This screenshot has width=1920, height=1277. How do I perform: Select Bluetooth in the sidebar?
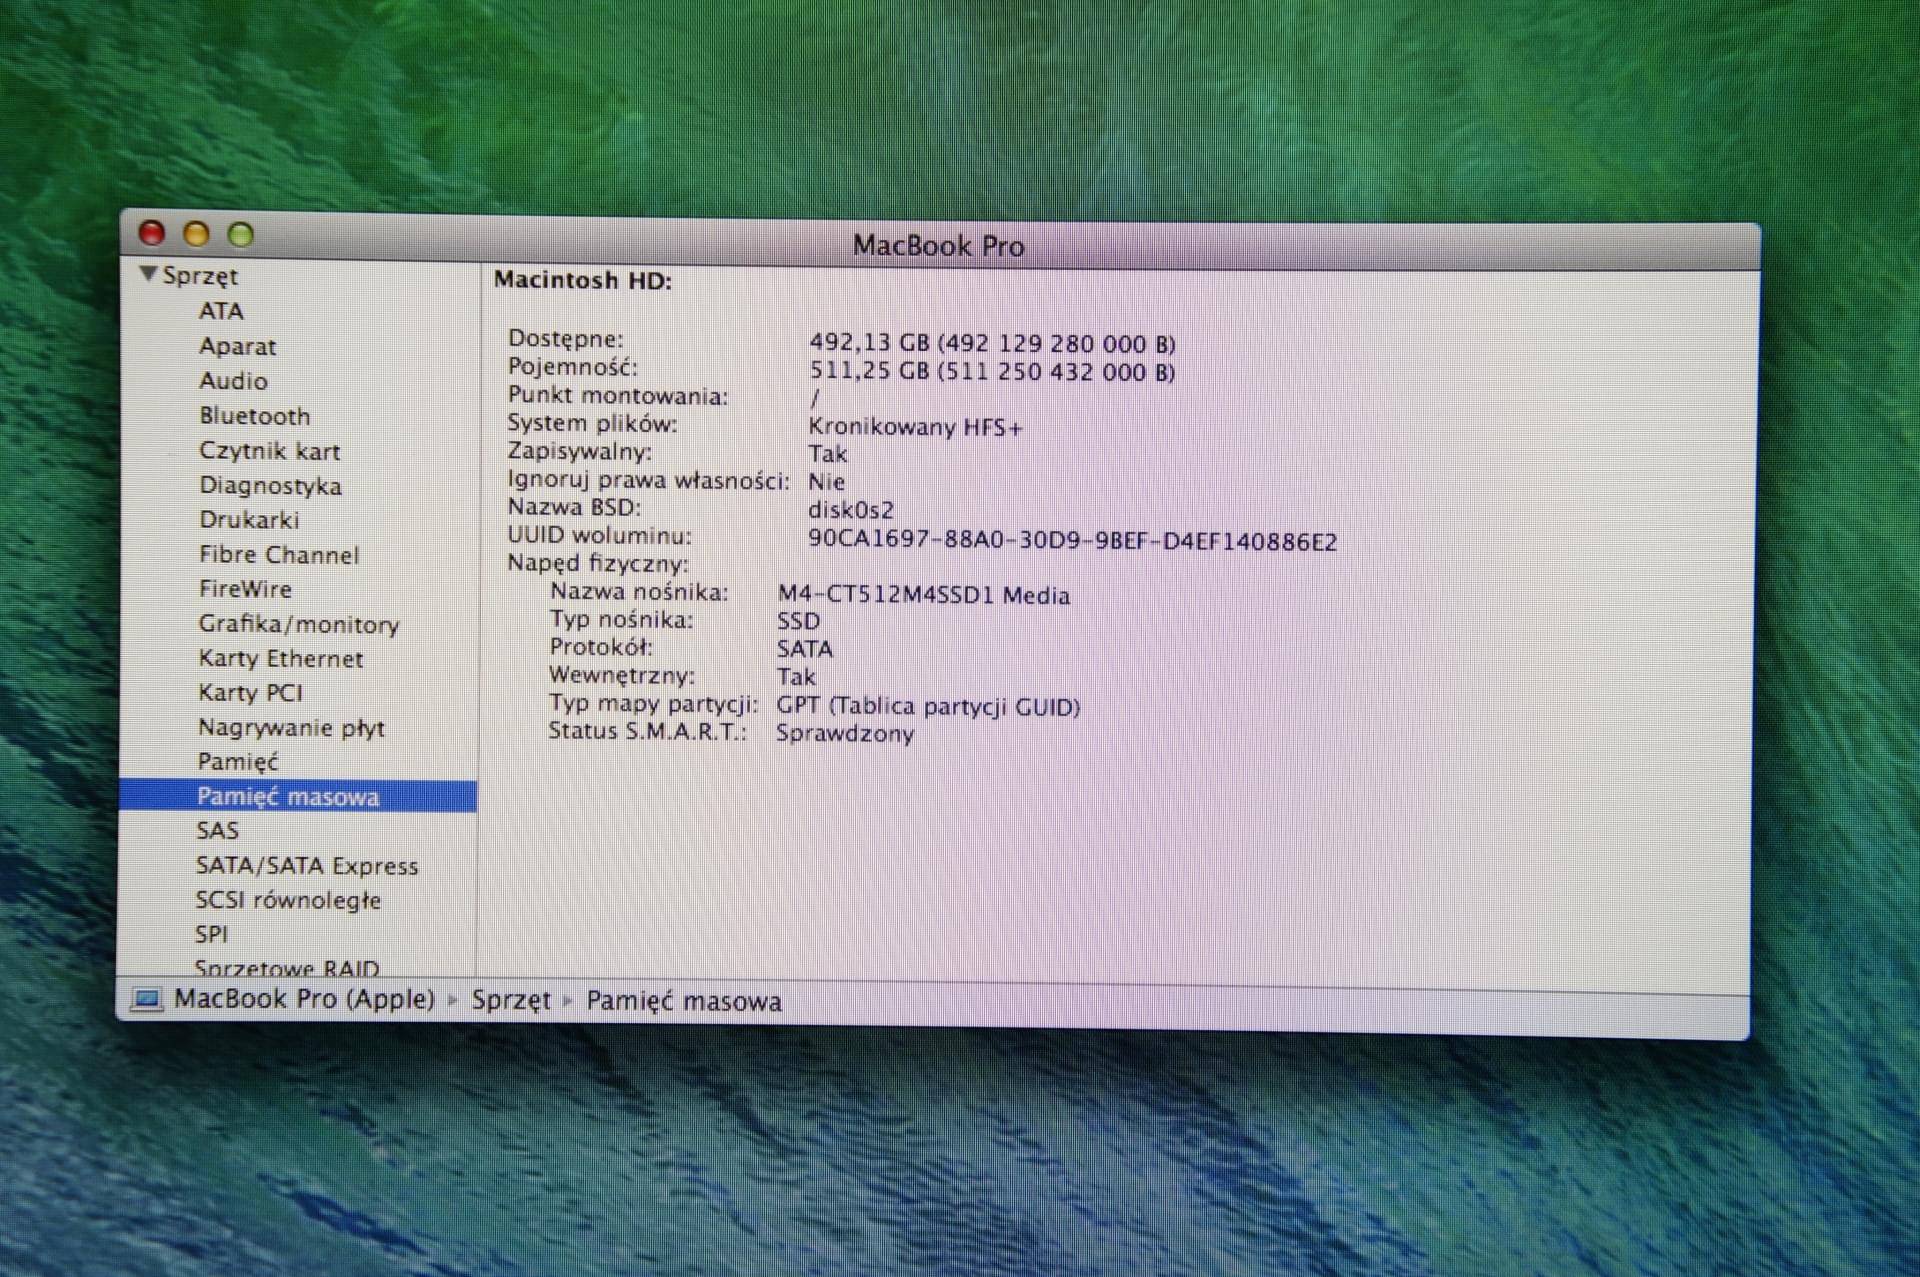click(254, 416)
